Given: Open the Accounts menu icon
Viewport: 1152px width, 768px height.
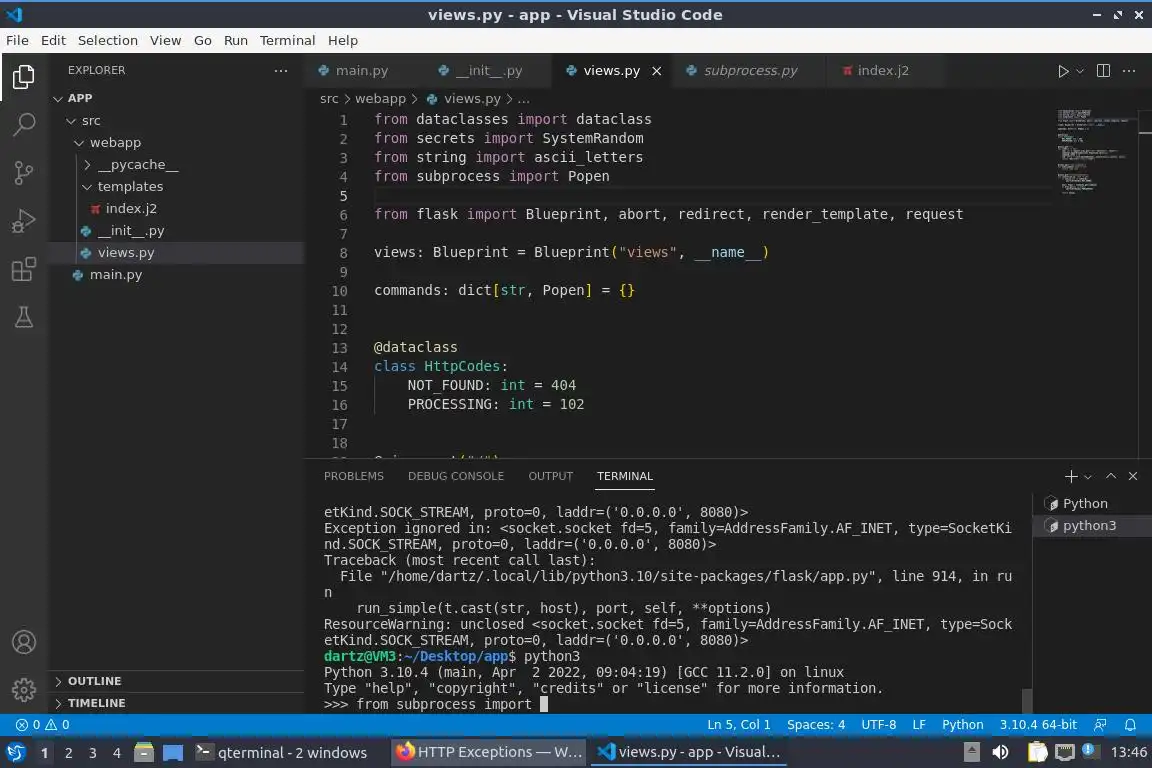Looking at the screenshot, I should [x=24, y=642].
